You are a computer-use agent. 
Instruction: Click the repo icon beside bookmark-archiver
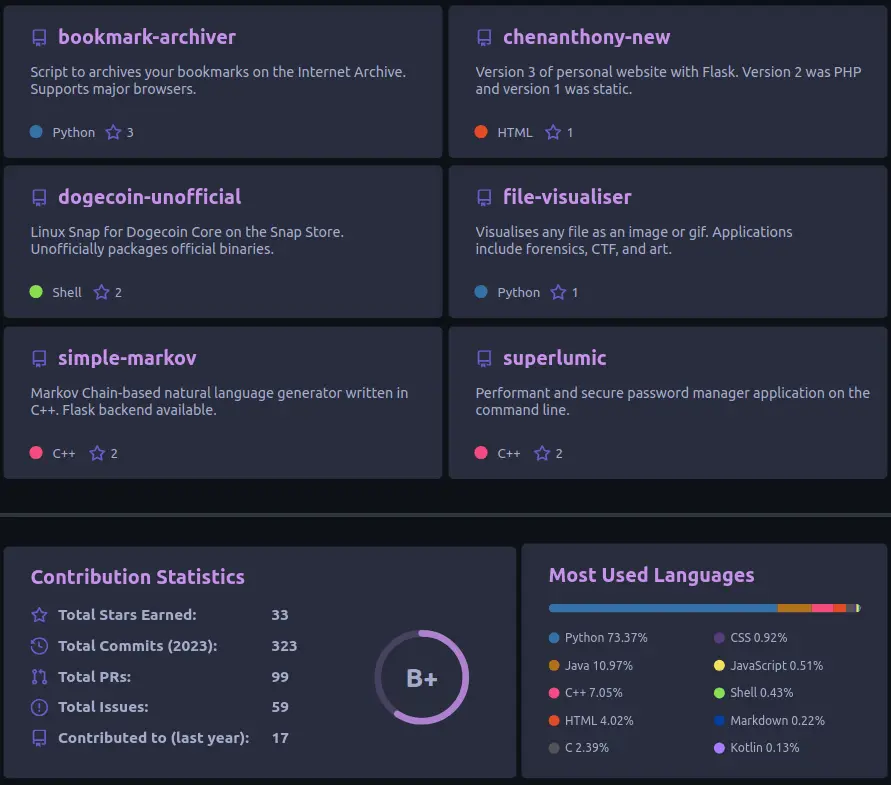click(x=39, y=38)
